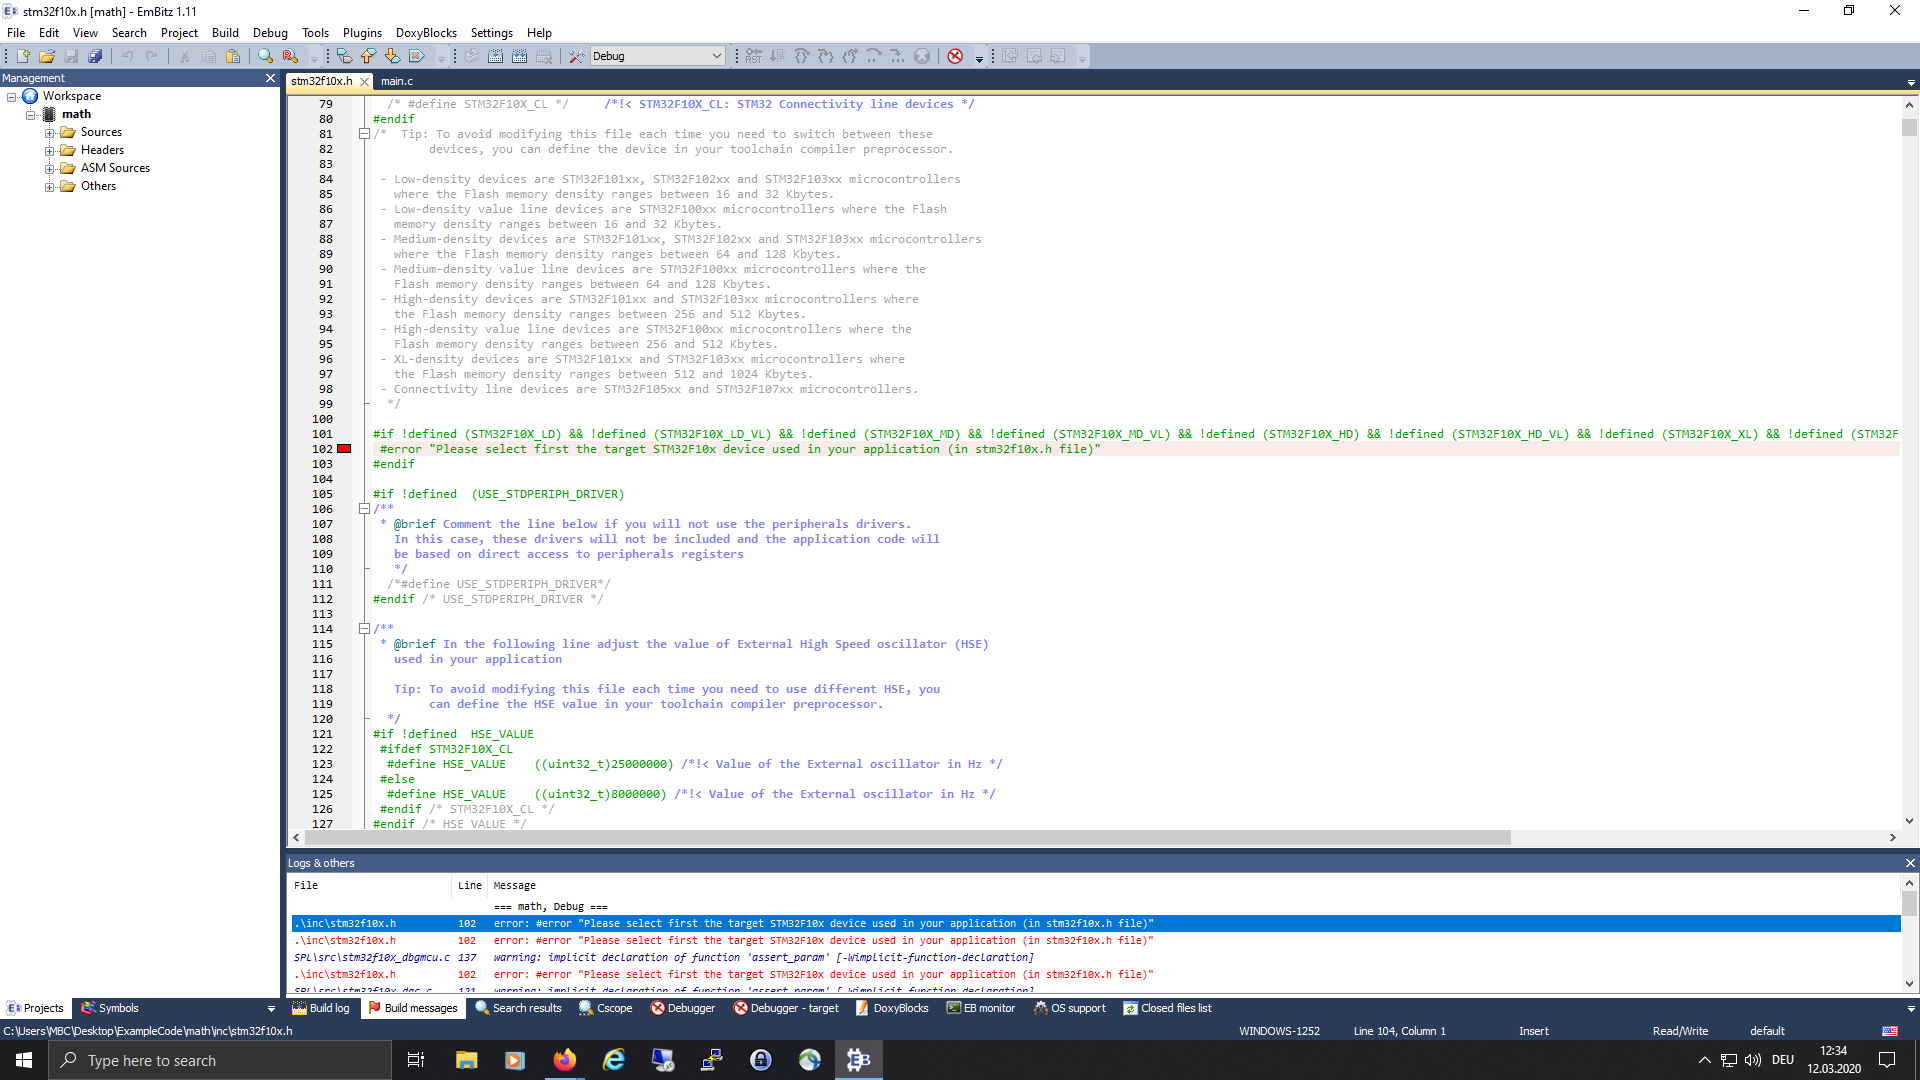
Task: Go to next bookmark icon
Action: click(x=393, y=56)
